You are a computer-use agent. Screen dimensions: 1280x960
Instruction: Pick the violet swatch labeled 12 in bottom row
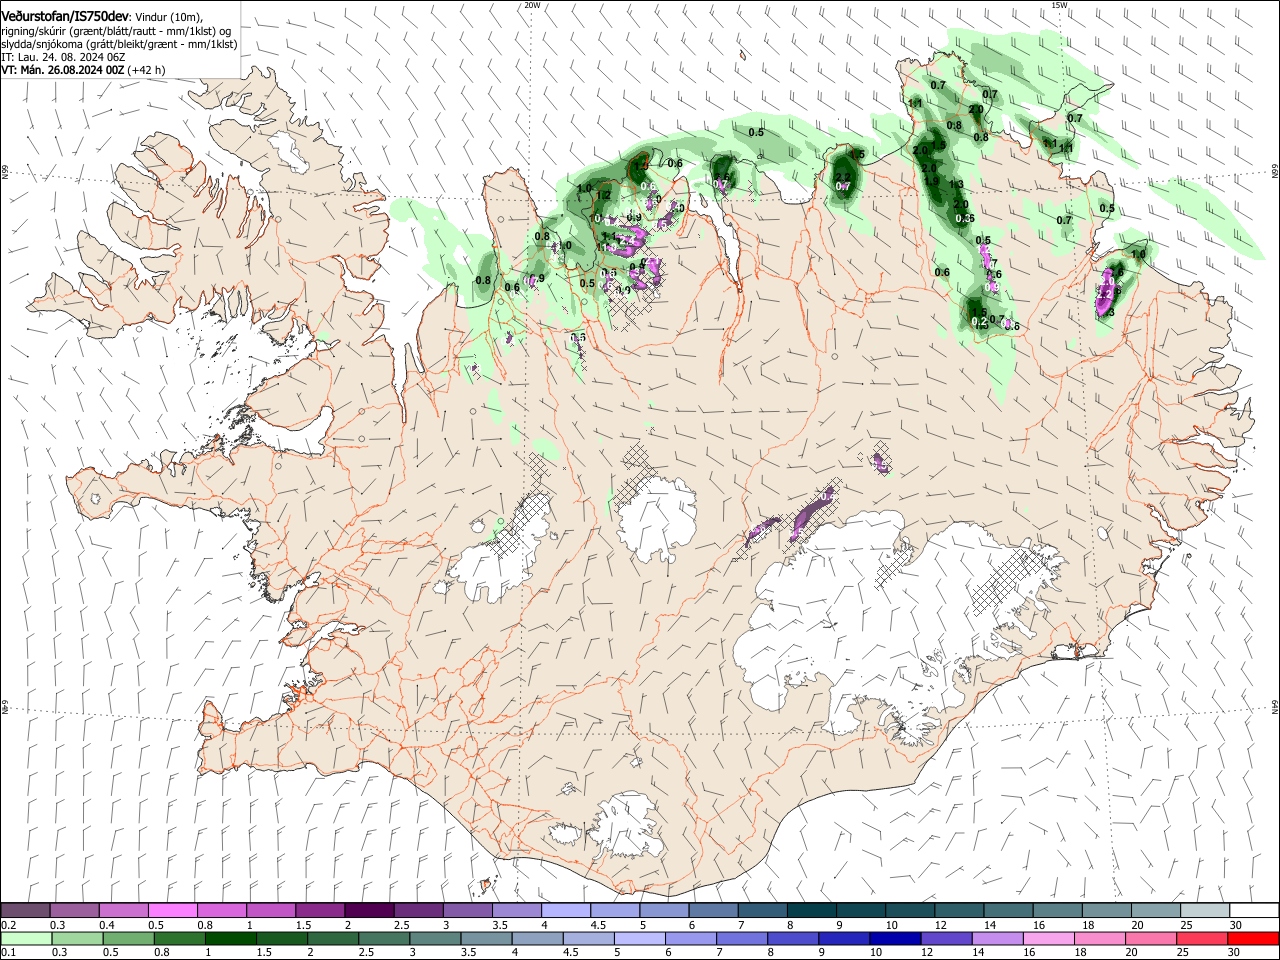[946, 938]
